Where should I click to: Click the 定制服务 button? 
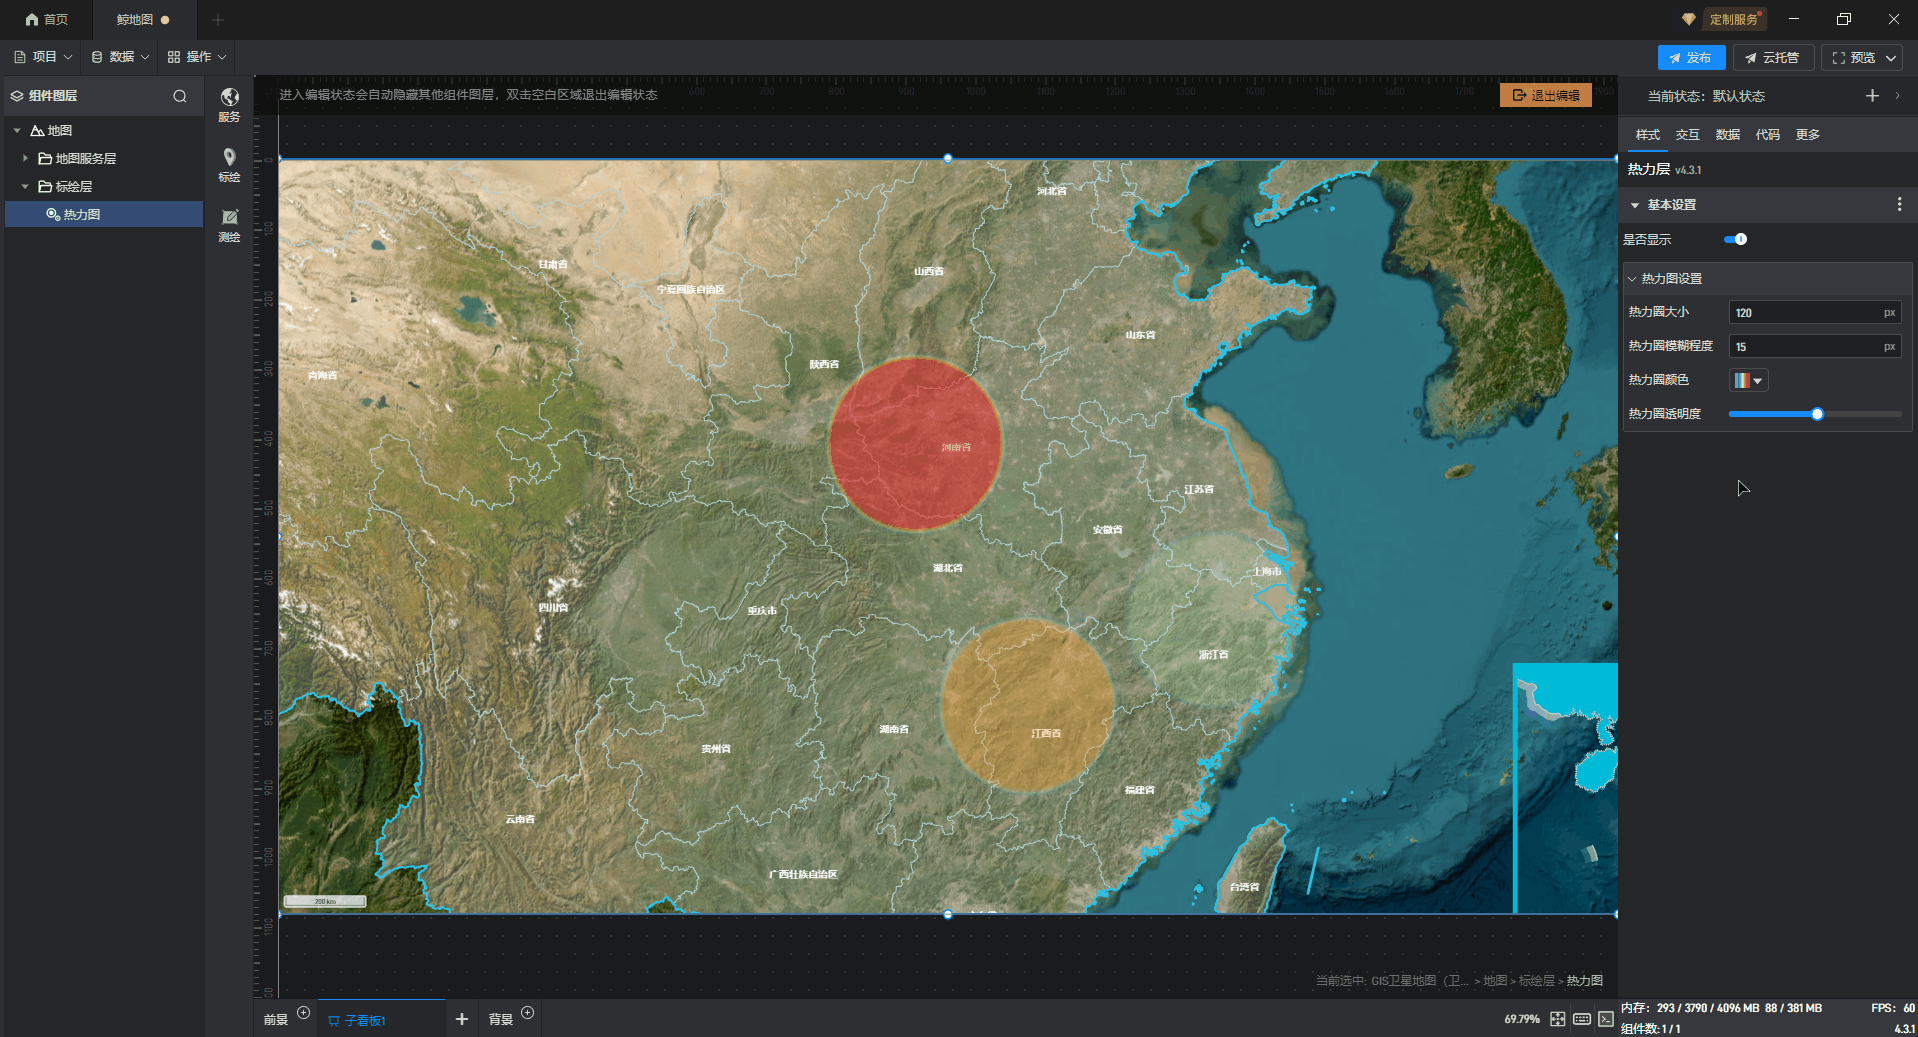(x=1733, y=19)
